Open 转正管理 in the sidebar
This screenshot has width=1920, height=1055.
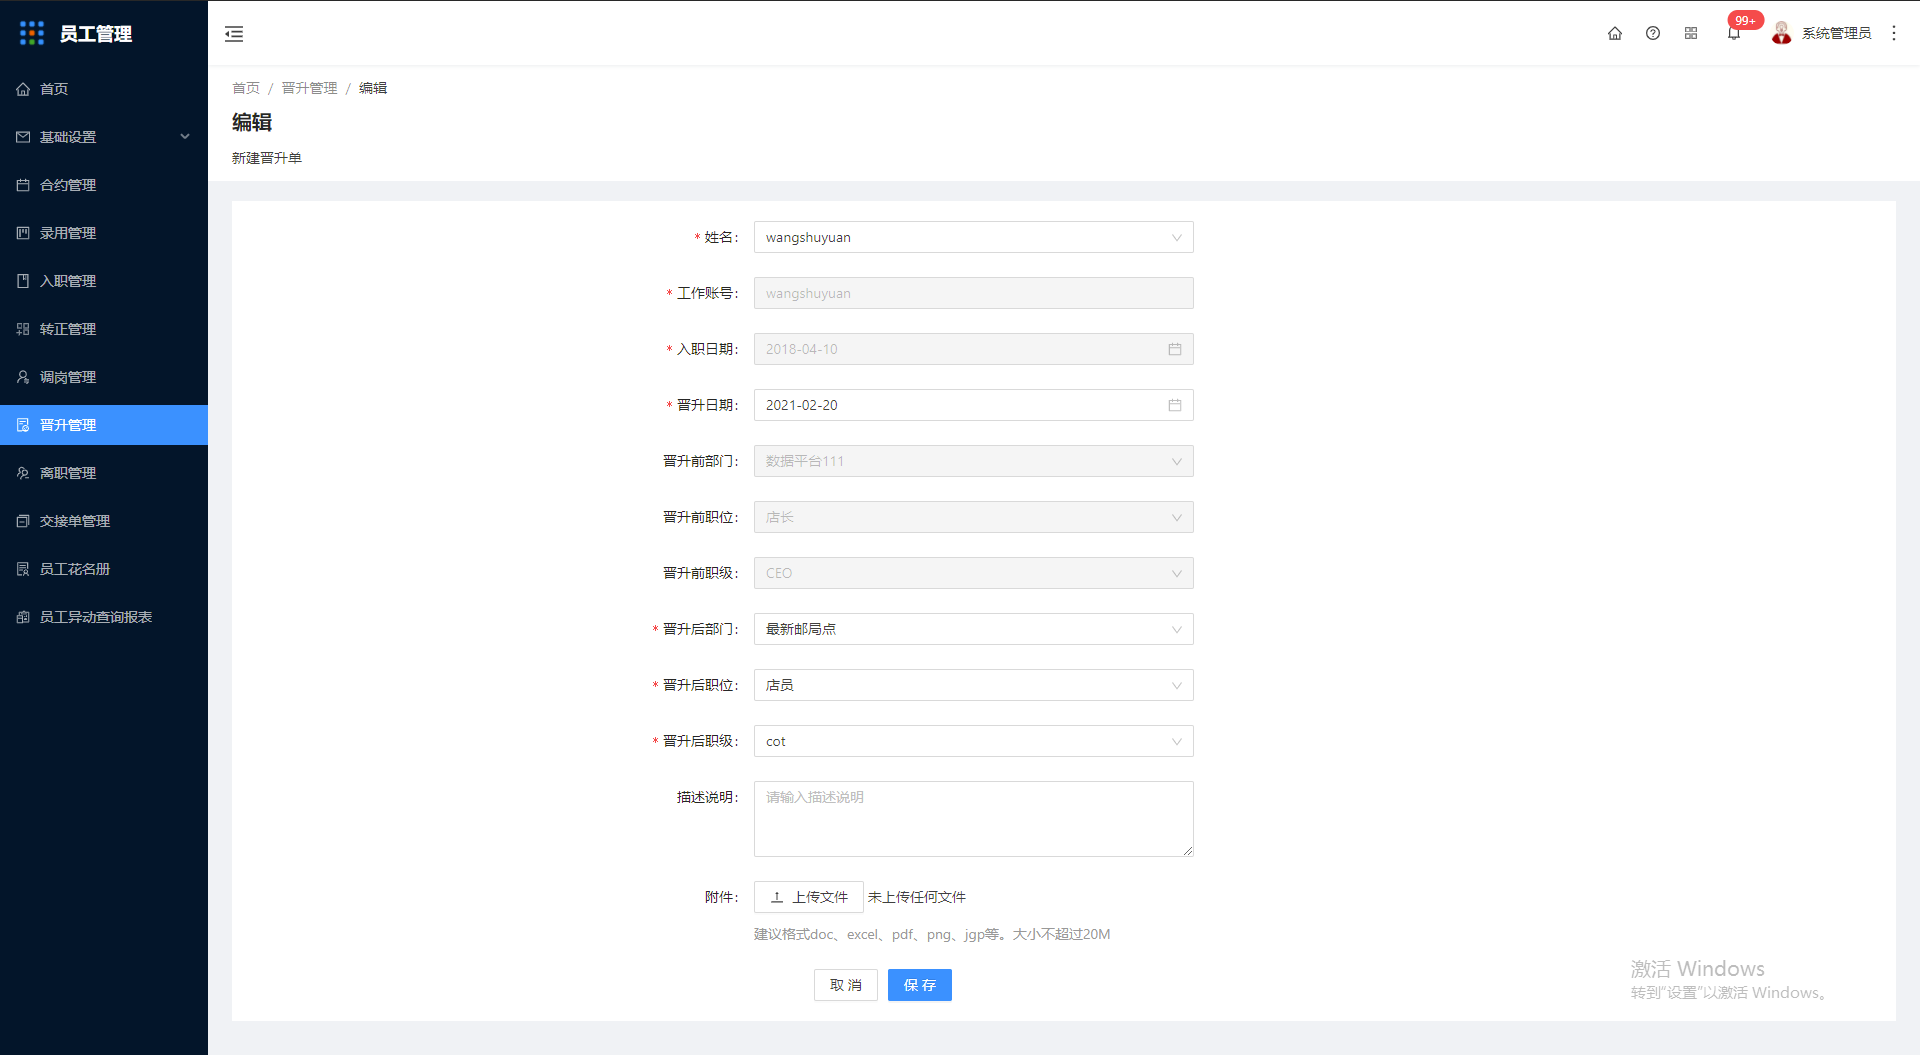click(x=104, y=329)
